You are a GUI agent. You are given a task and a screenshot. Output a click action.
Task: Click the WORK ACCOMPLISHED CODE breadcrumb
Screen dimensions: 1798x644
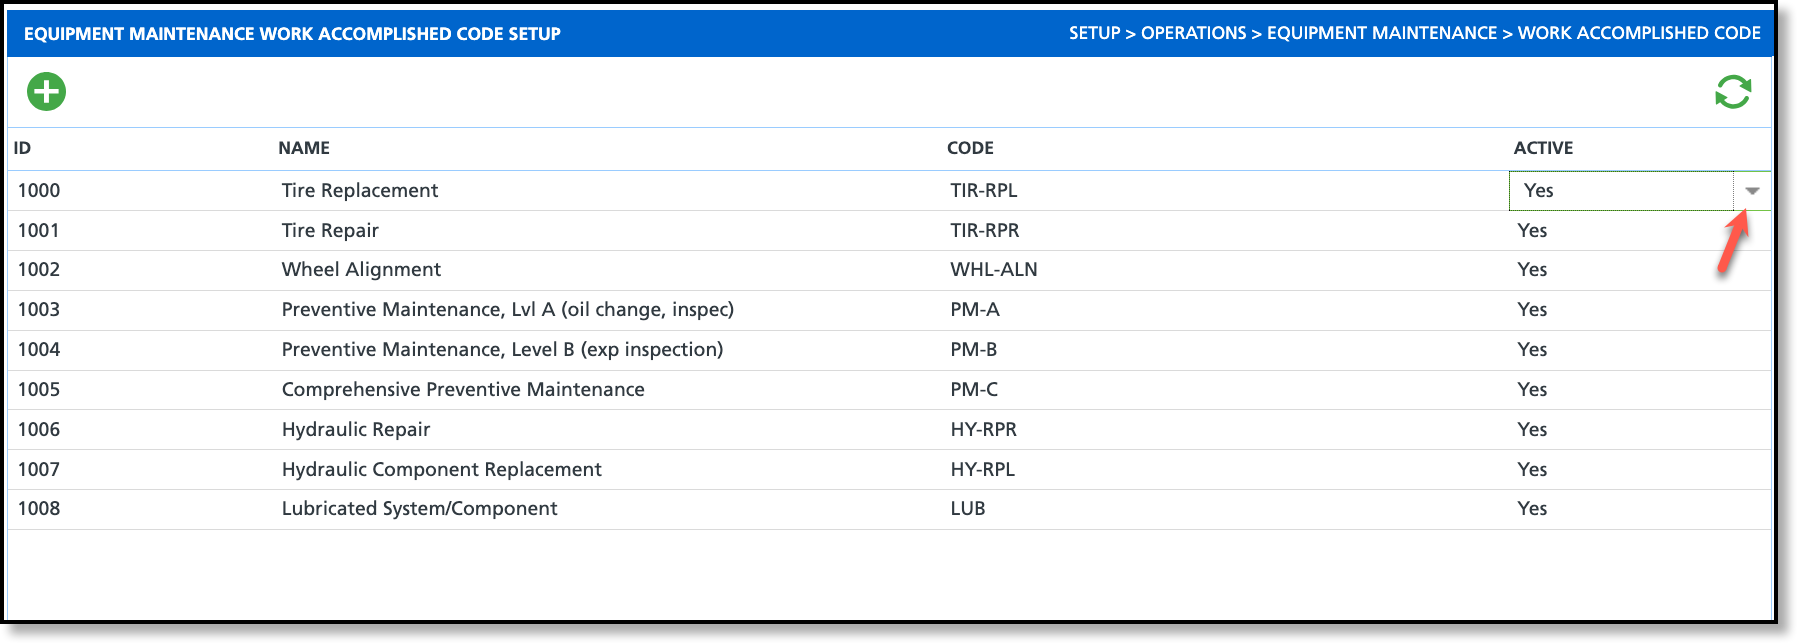(1639, 33)
